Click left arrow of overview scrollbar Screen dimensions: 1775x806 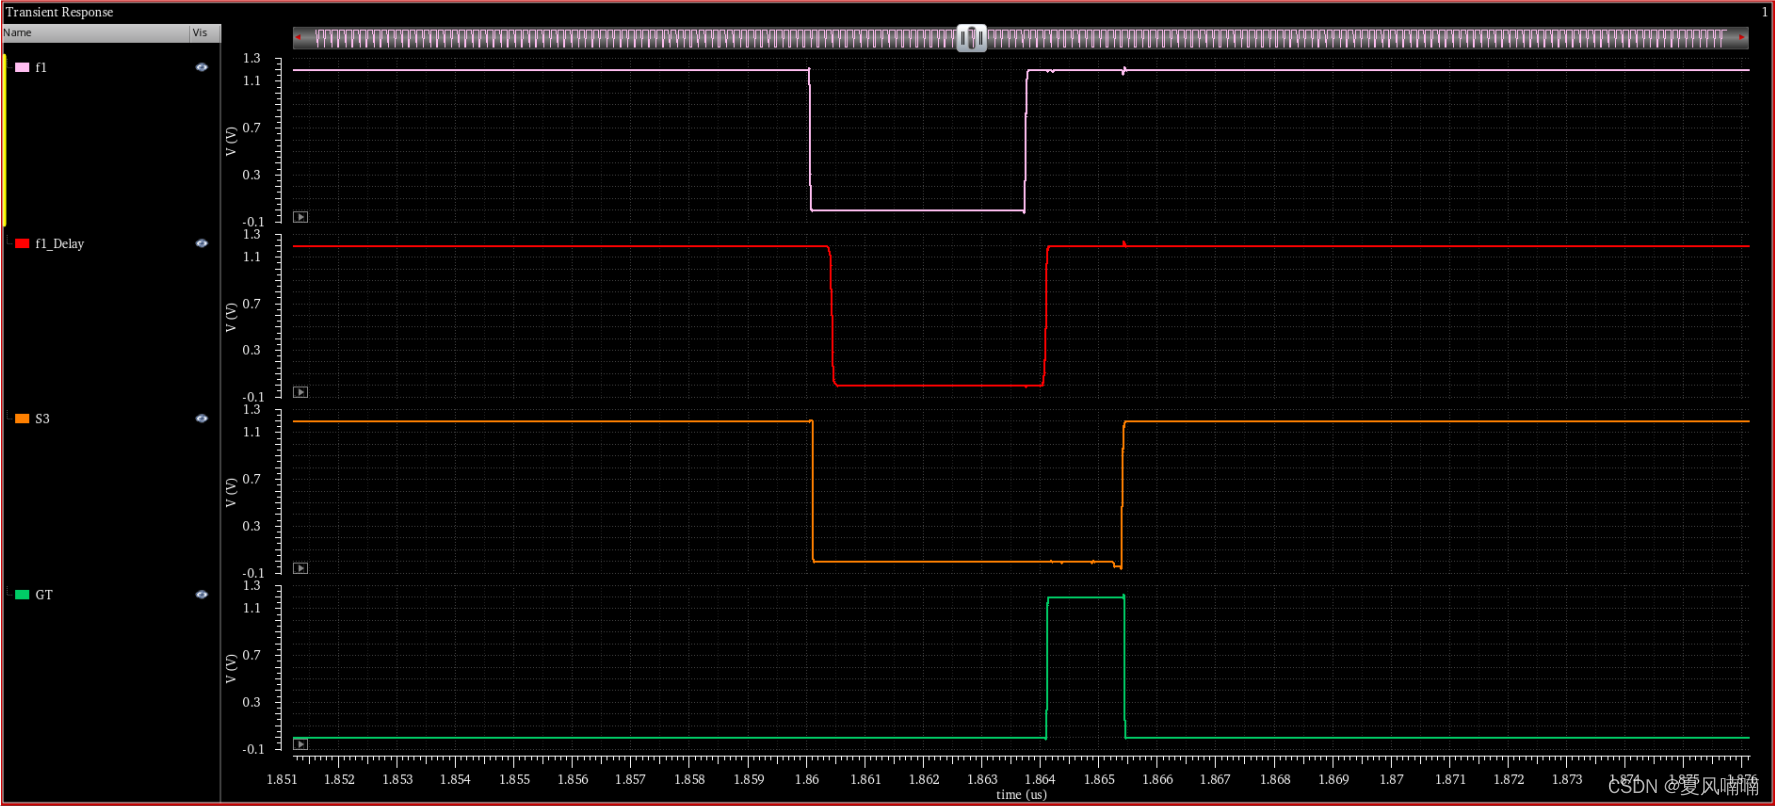(299, 38)
